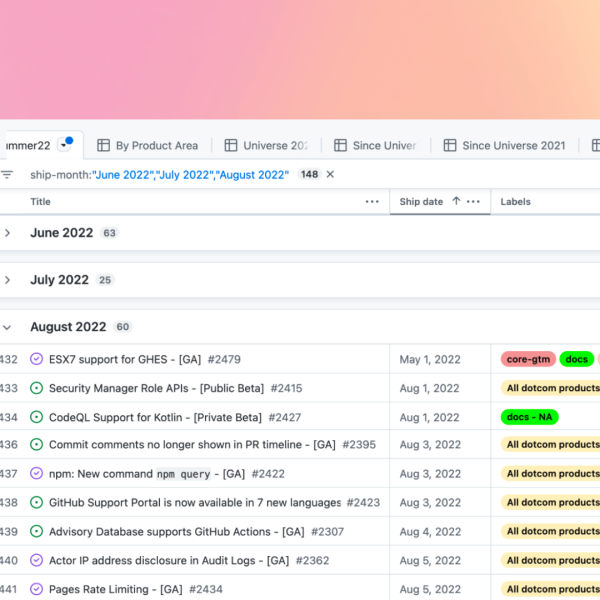This screenshot has height=600, width=600.
Task: Click table icon of Since Universe 2021 tab
Action: point(450,145)
